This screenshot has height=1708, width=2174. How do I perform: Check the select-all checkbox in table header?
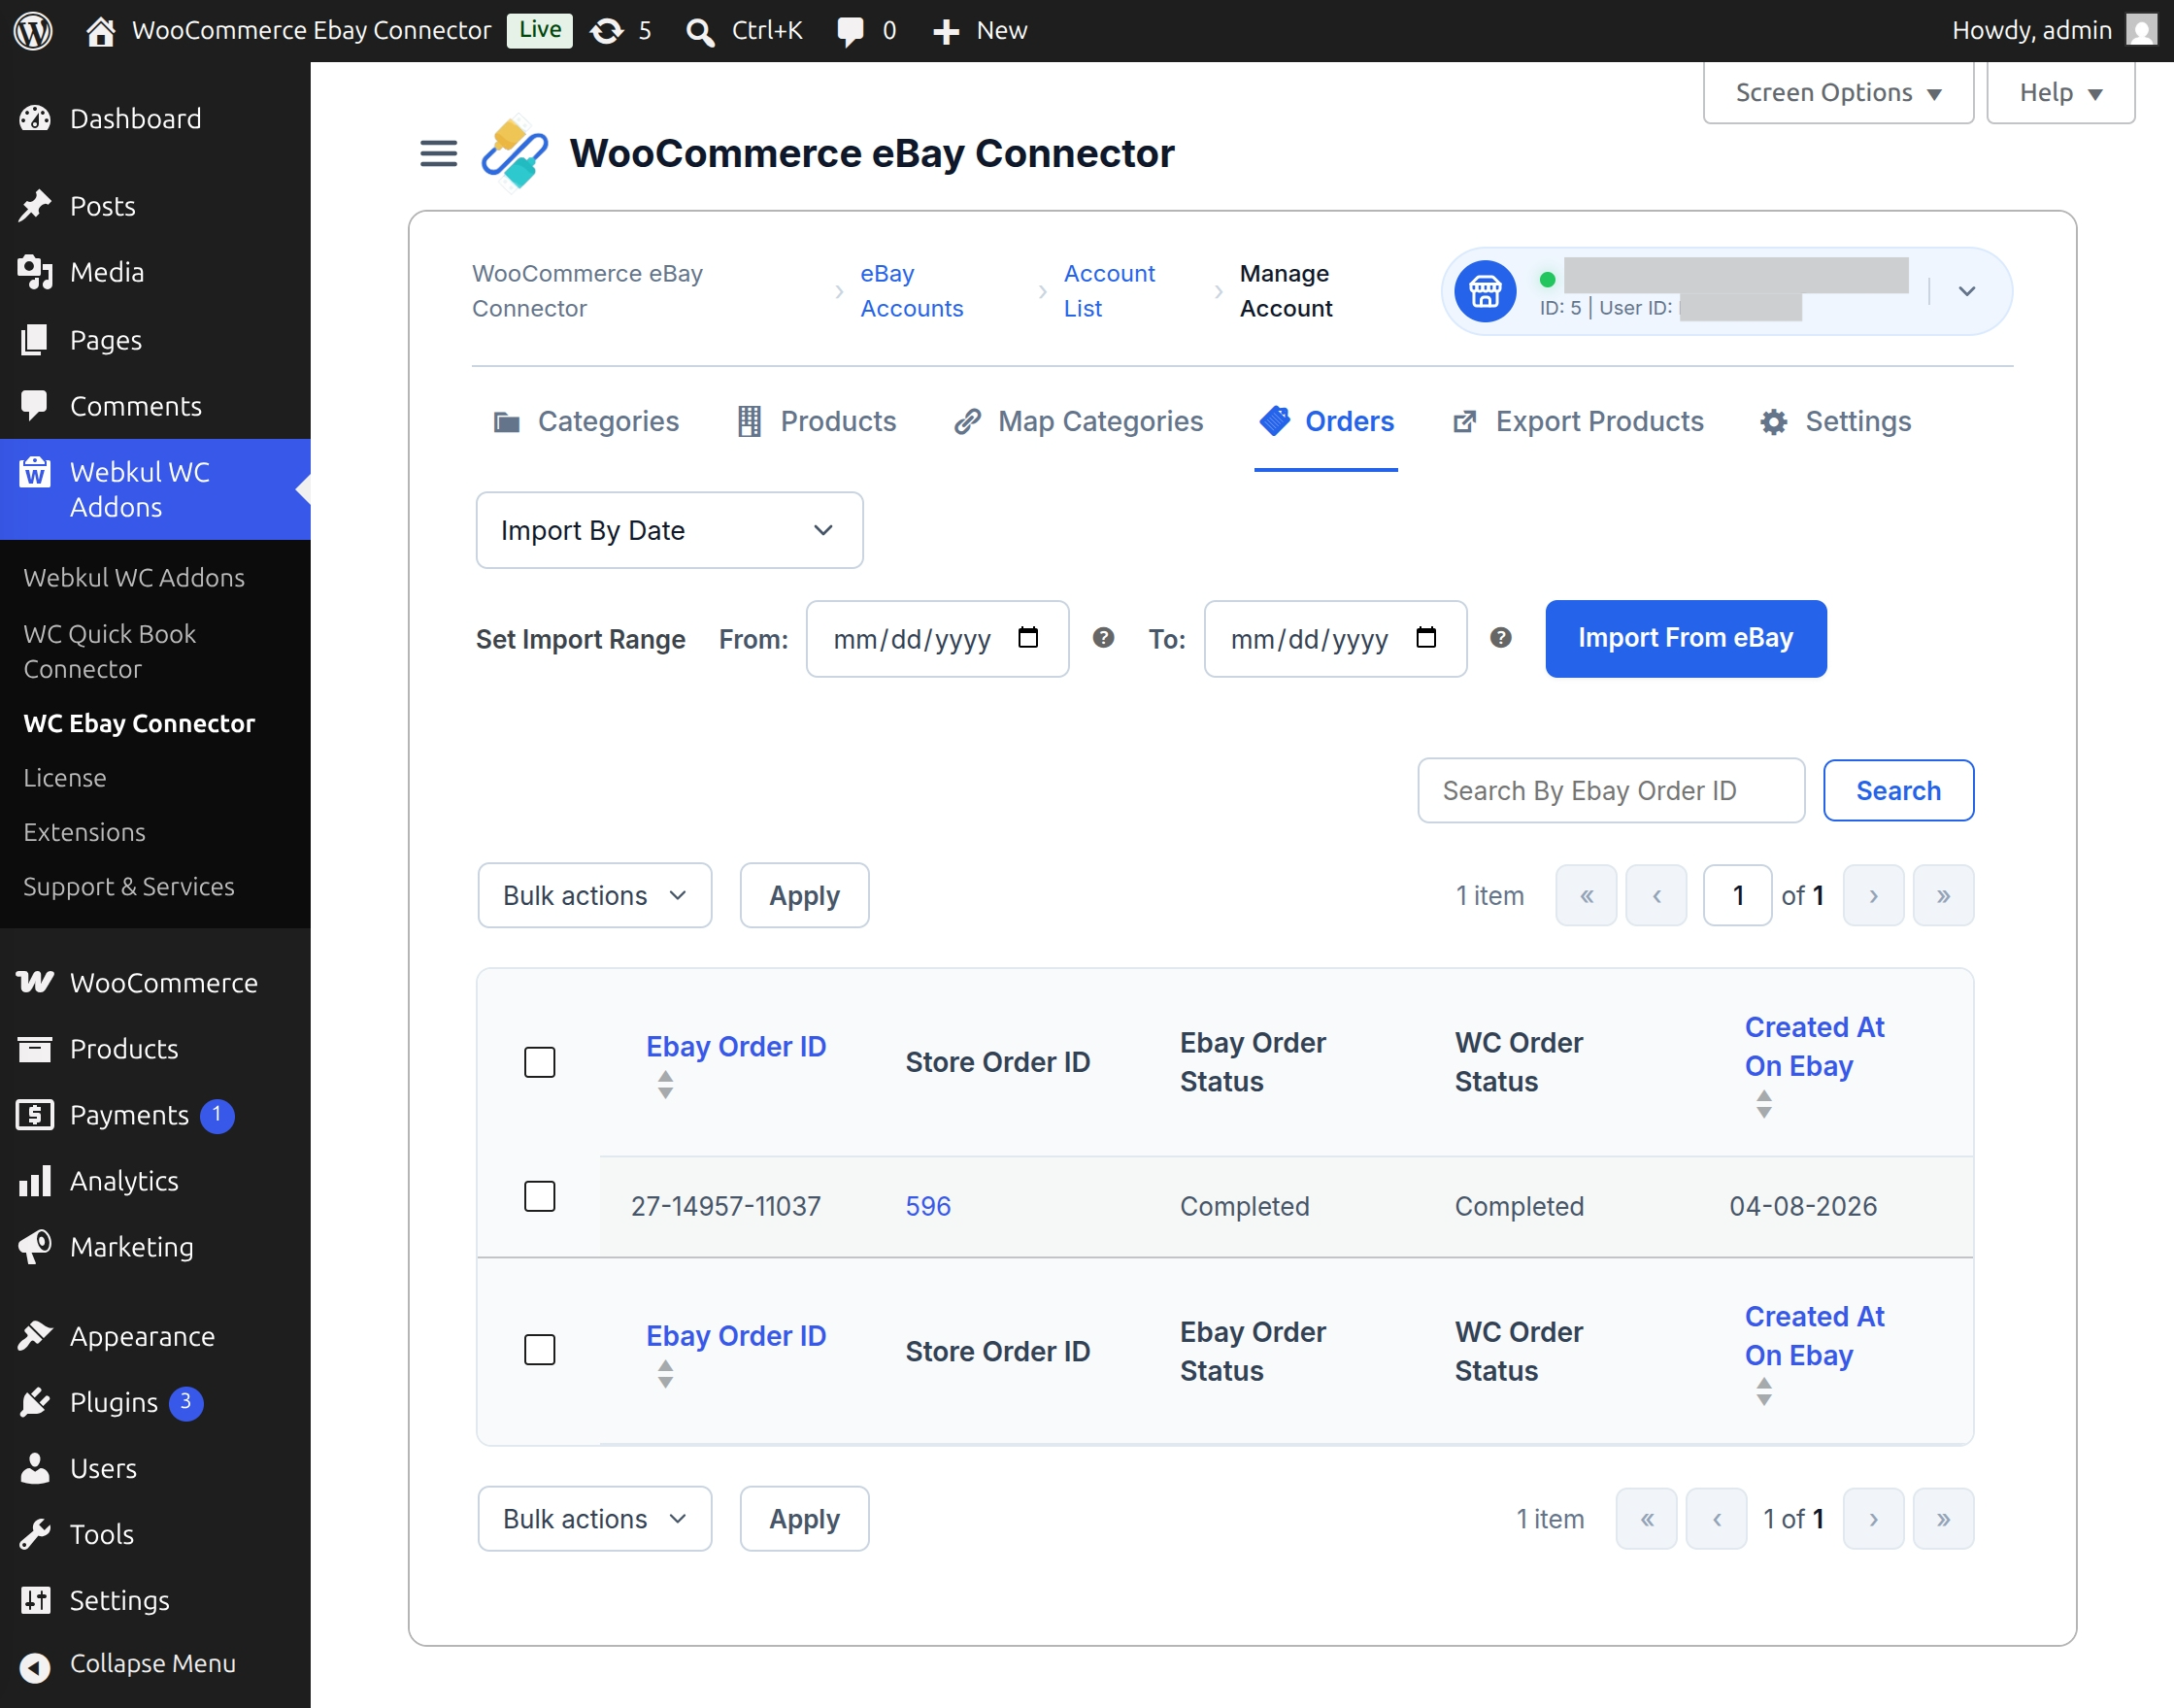coord(540,1062)
